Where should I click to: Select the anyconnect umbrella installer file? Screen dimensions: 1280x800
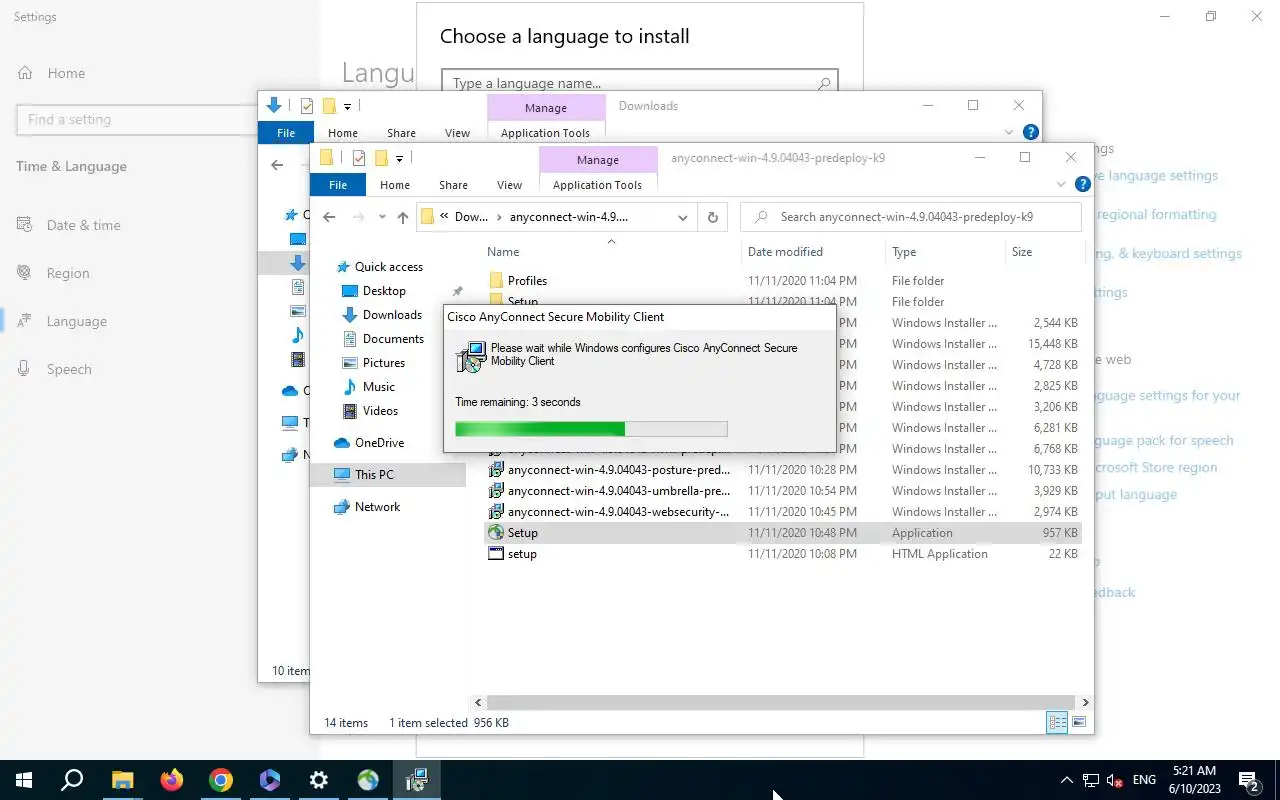tap(783, 491)
